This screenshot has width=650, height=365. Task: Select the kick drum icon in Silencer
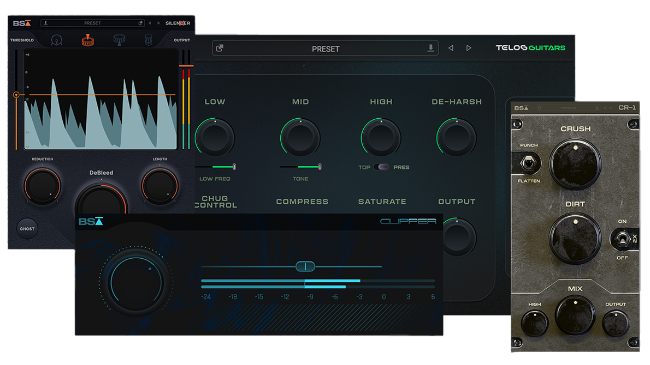[56, 40]
